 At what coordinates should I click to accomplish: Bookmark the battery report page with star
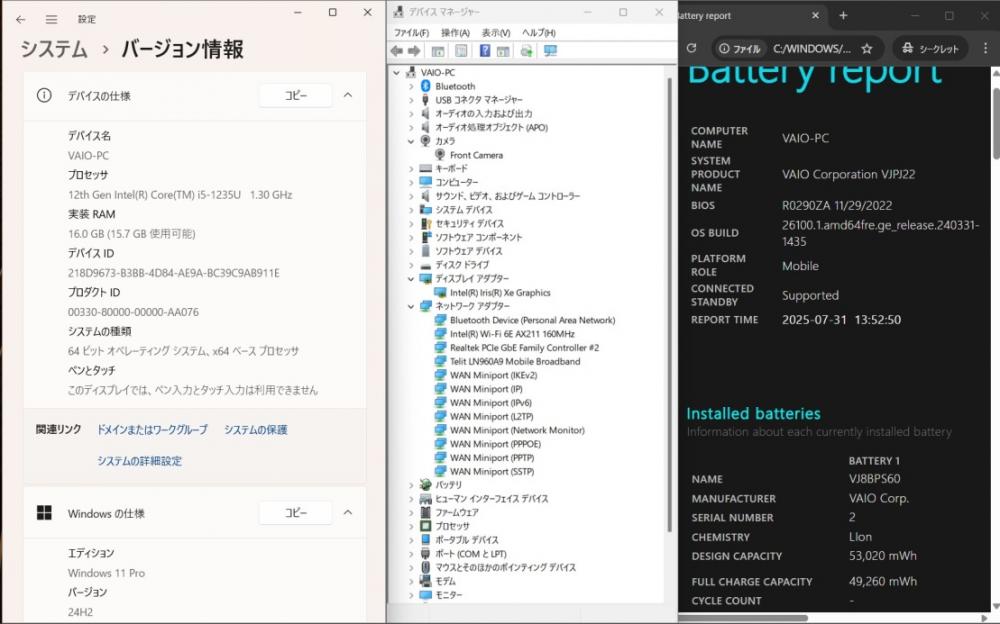coord(866,48)
